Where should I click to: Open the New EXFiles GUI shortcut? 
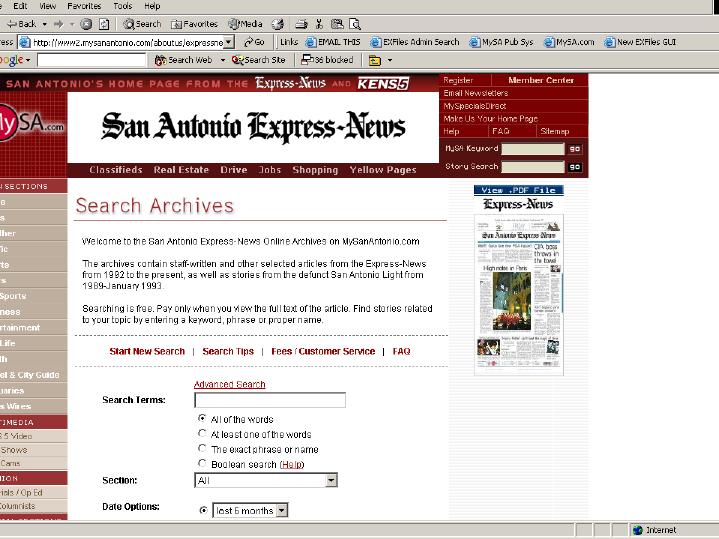[640, 42]
